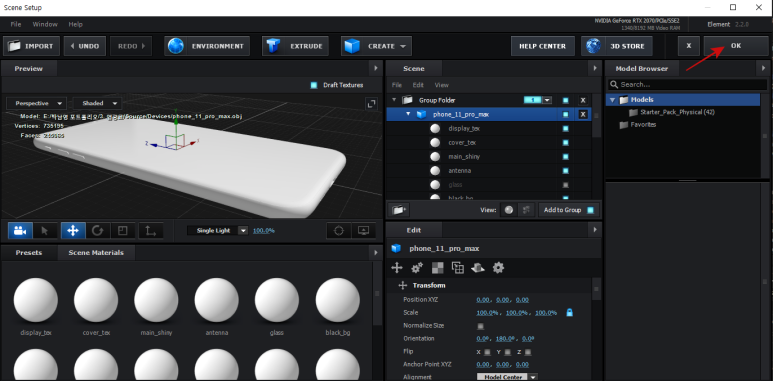The height and width of the screenshot is (381, 773).
Task: Select the display_tex material sphere thumbnail
Action: (x=35, y=300)
